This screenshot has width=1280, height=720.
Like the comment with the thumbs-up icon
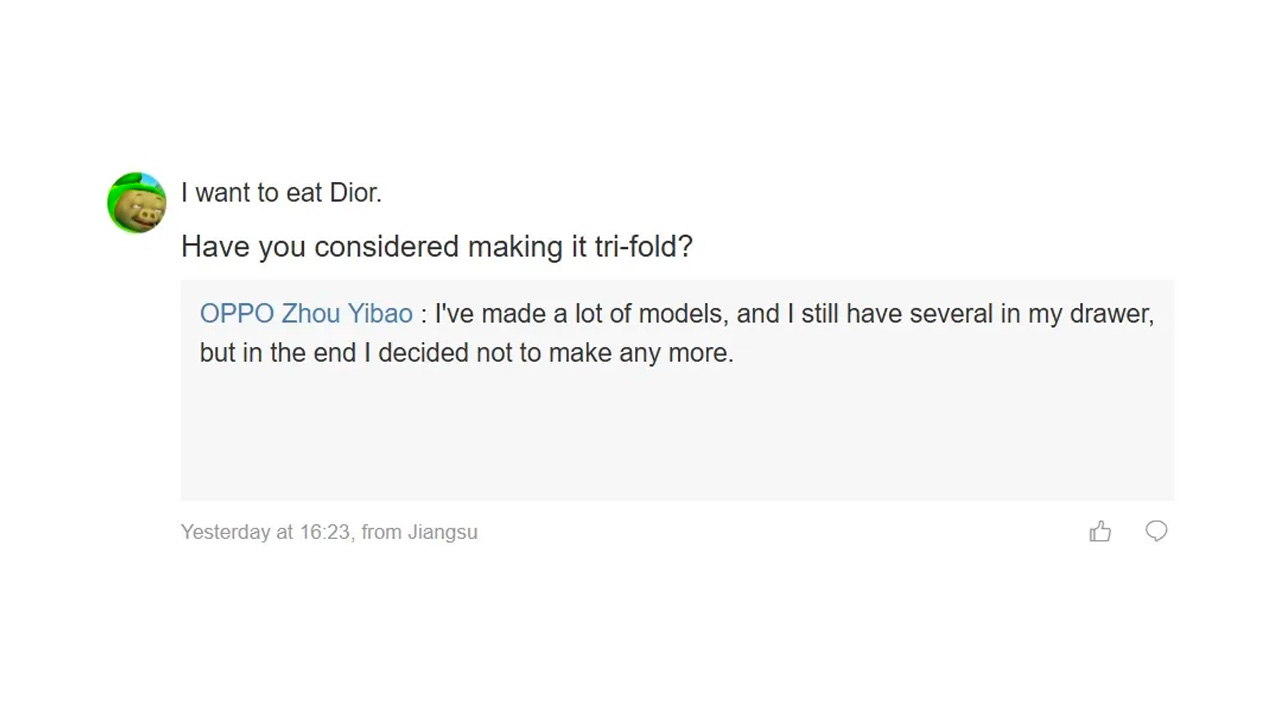(x=1100, y=532)
